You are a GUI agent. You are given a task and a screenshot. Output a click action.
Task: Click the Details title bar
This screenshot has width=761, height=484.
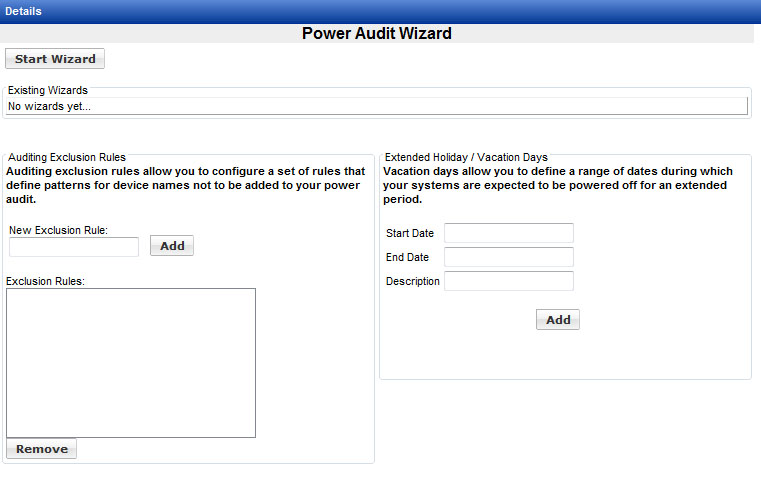[23, 11]
